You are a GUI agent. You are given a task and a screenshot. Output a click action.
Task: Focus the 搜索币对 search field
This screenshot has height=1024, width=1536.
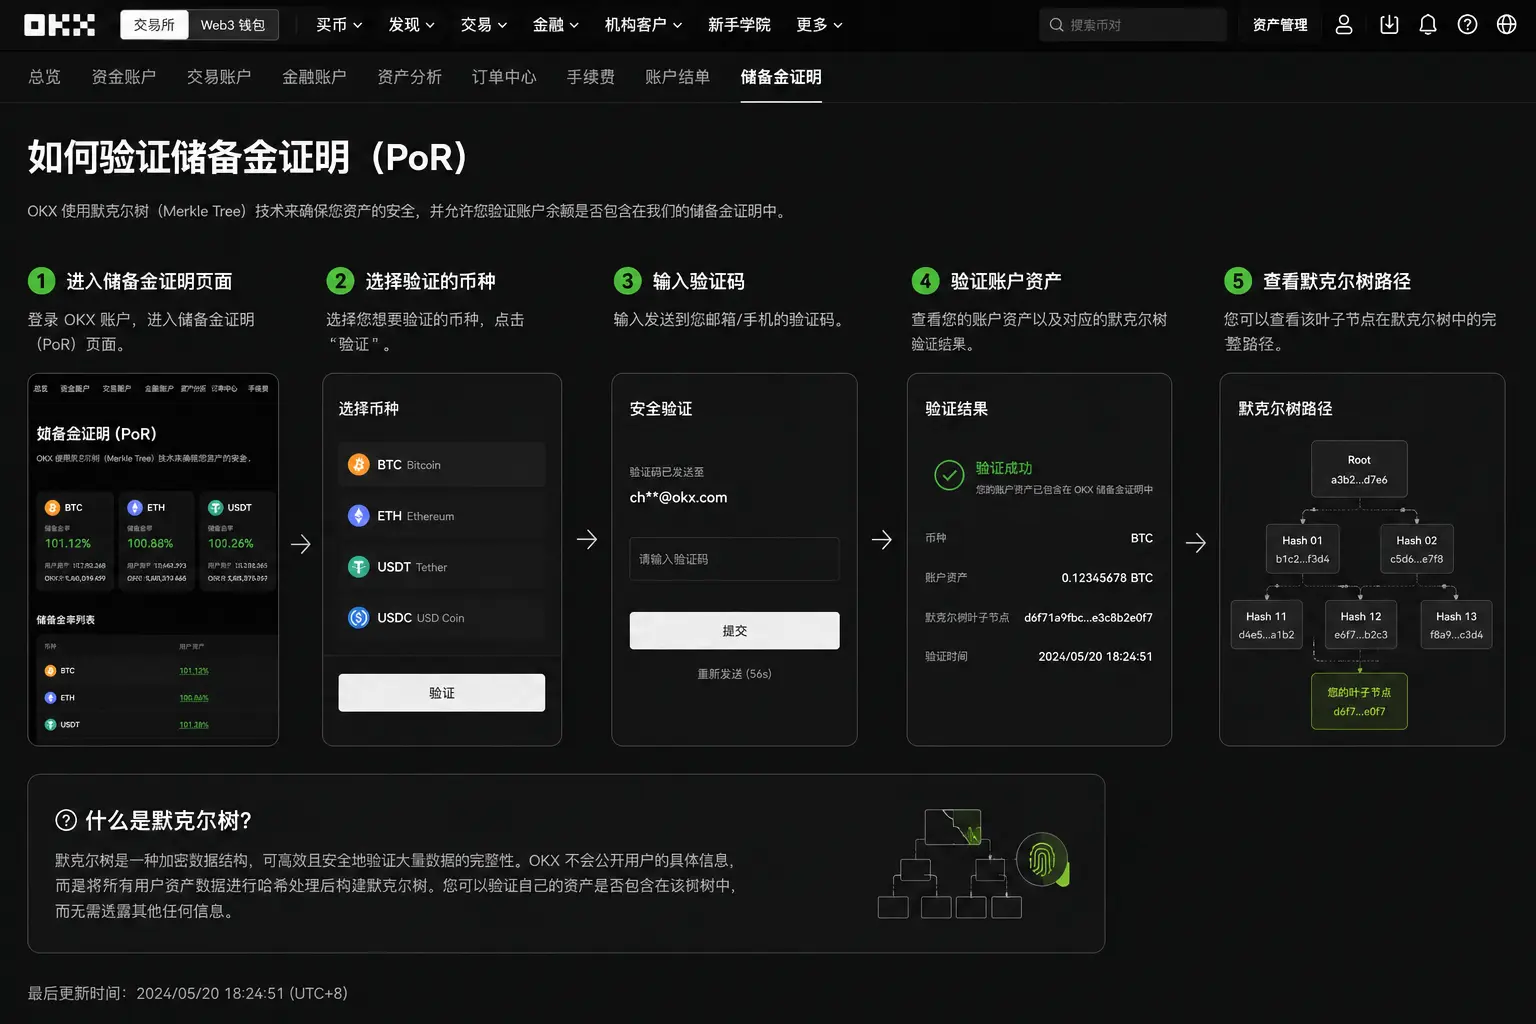[x=1133, y=25]
